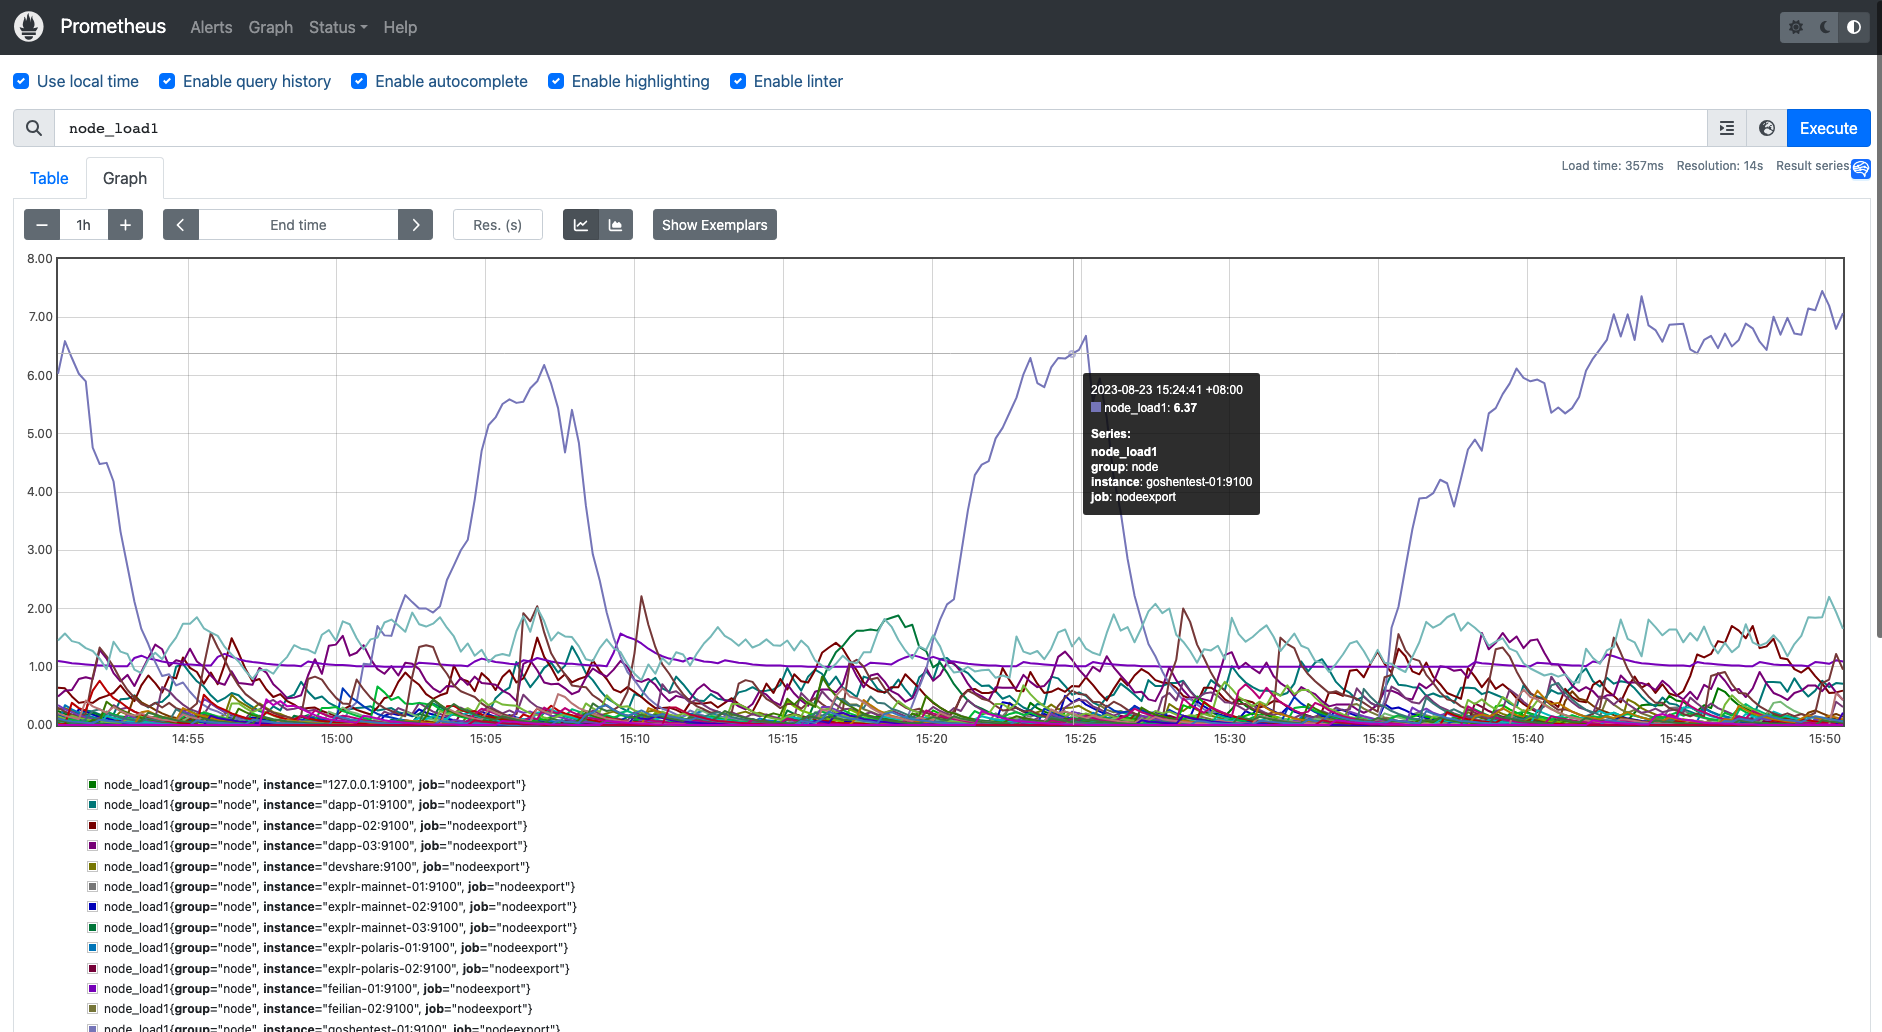The image size is (1882, 1032).
Task: Click the format expression icon
Action: click(1727, 128)
